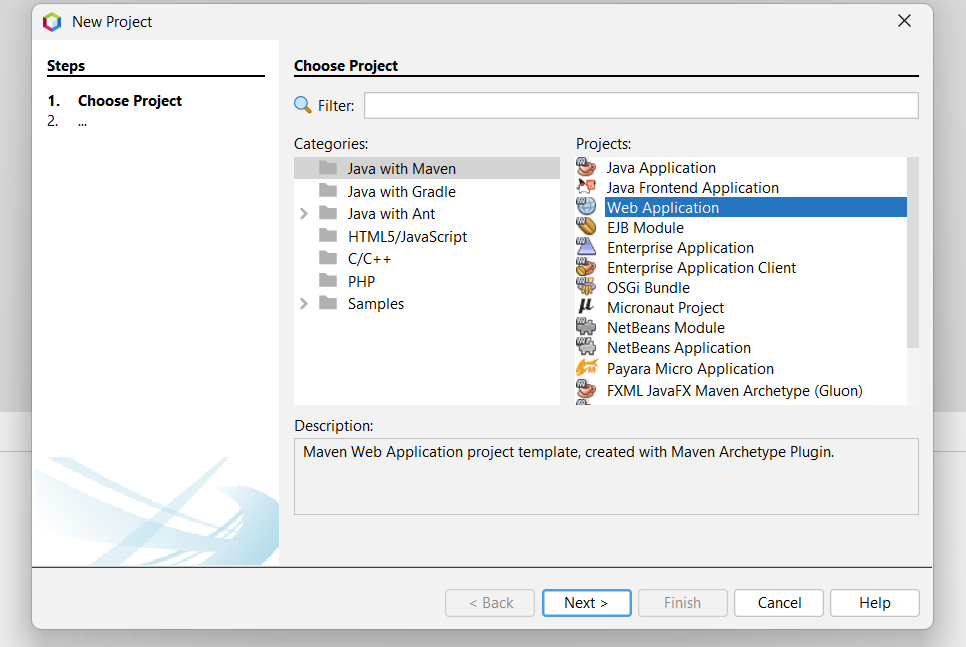966x647 pixels.
Task: Expand the Samples category
Action: click(x=304, y=304)
